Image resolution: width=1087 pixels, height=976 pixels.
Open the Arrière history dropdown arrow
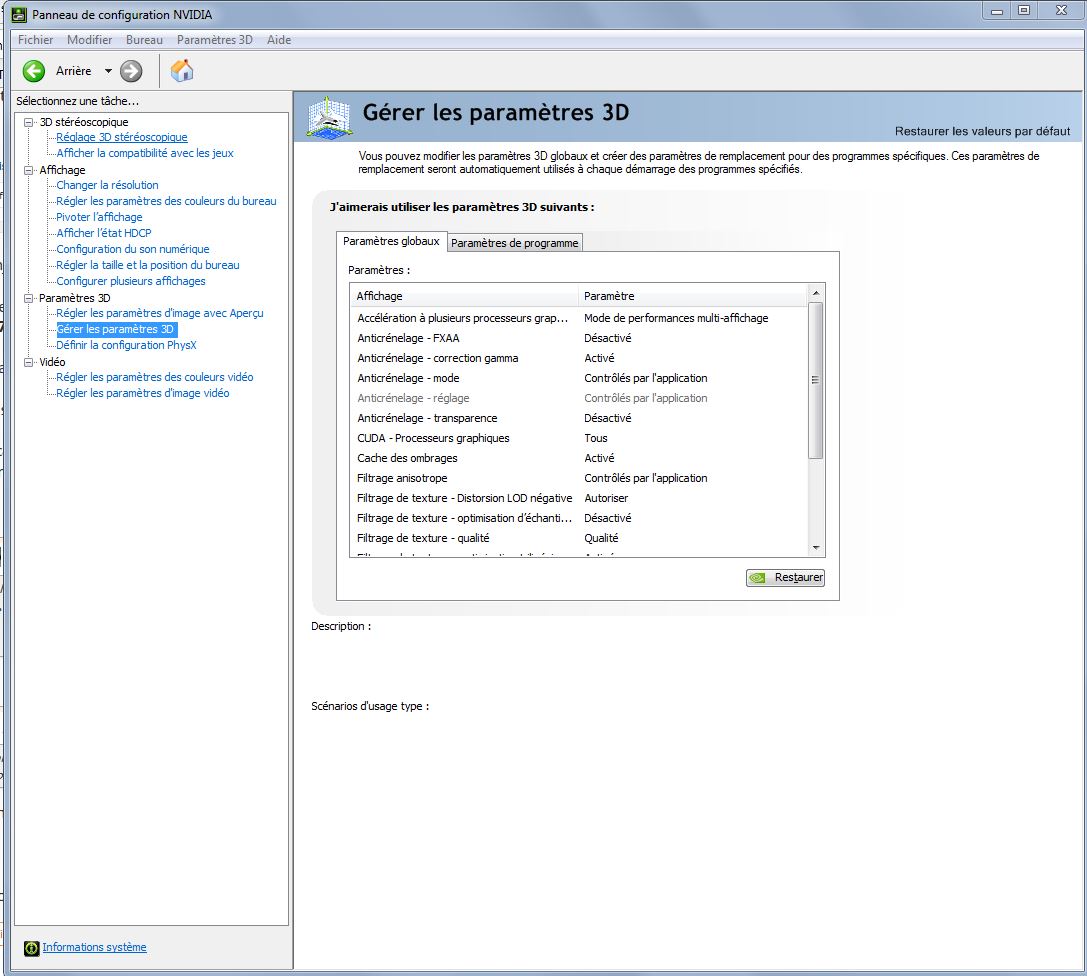tap(108, 71)
